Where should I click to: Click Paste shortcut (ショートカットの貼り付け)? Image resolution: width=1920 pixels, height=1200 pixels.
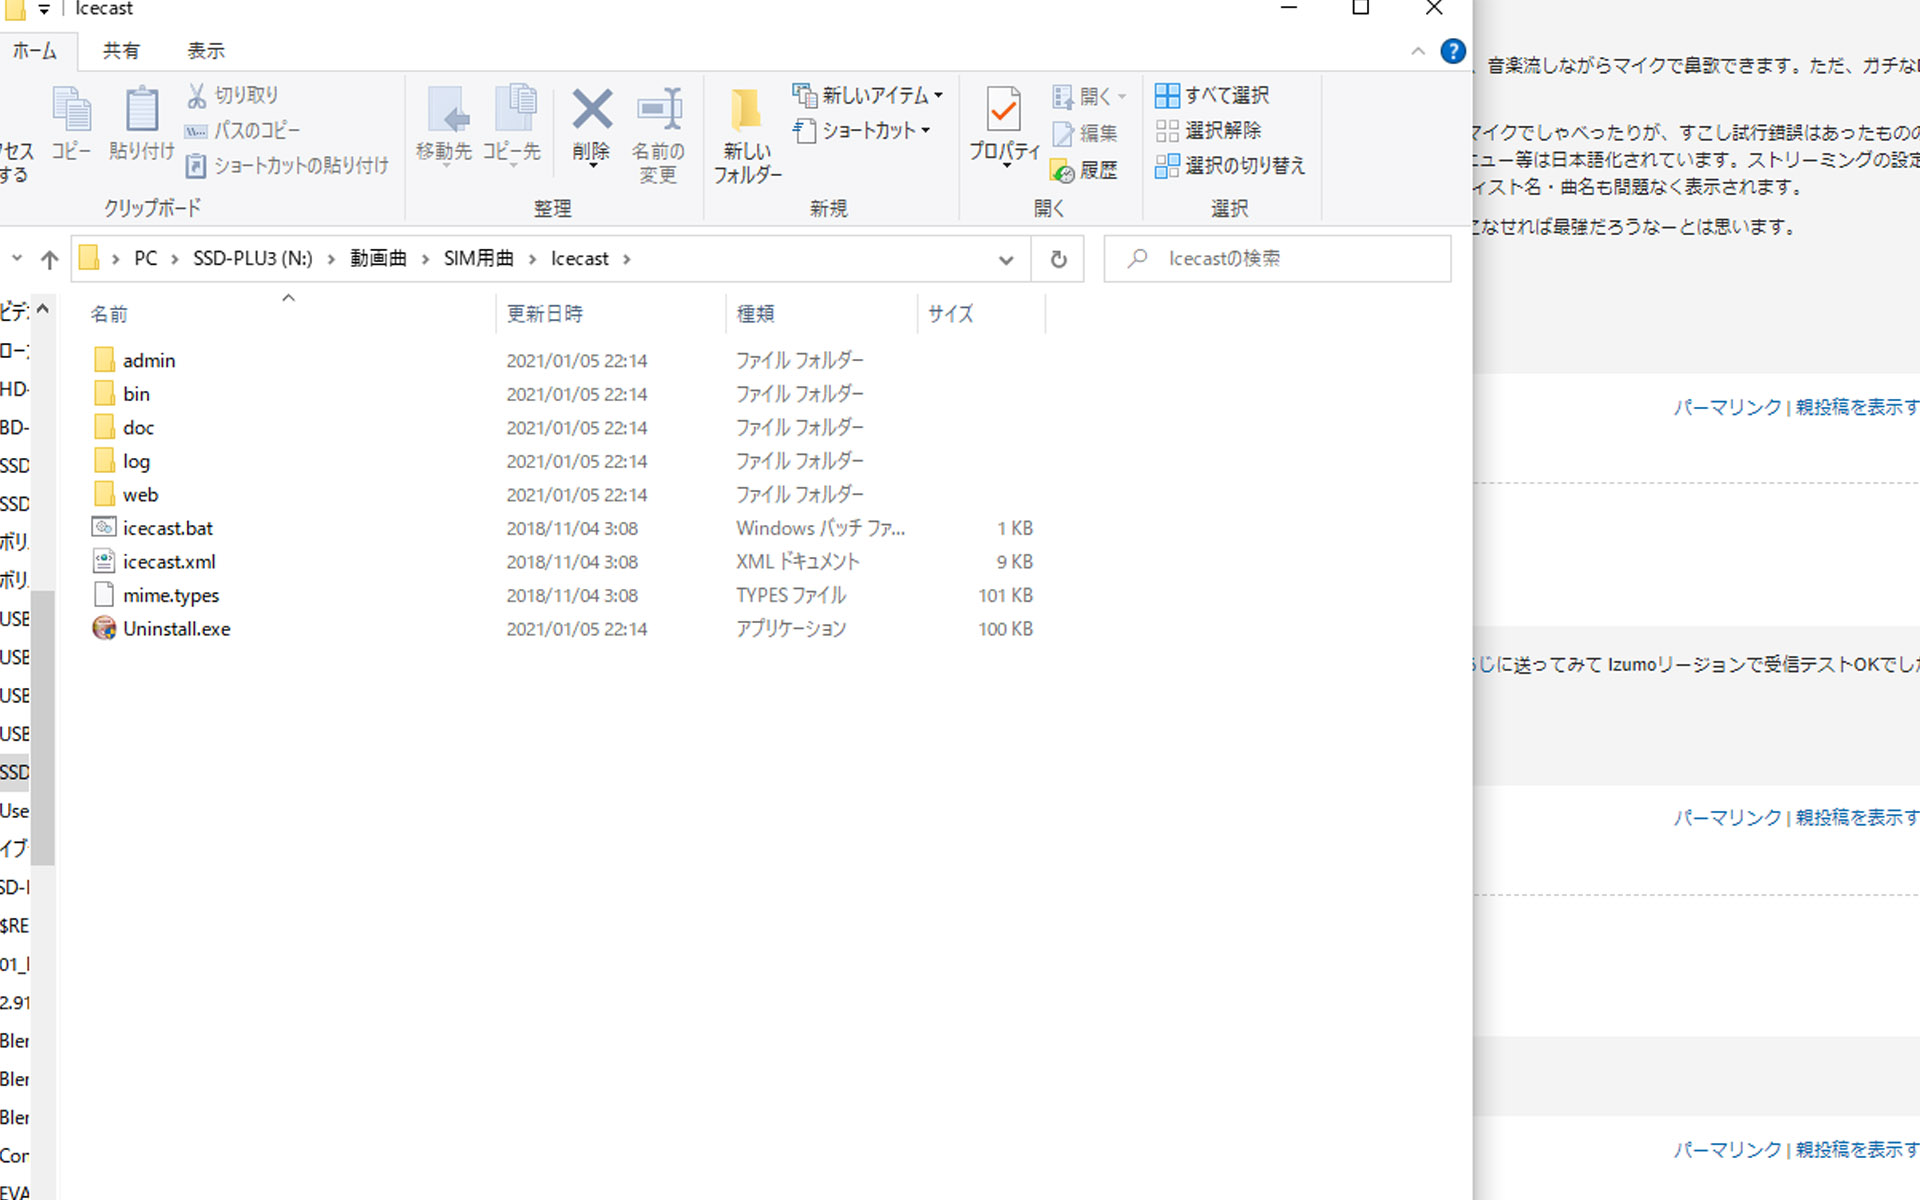(x=288, y=165)
